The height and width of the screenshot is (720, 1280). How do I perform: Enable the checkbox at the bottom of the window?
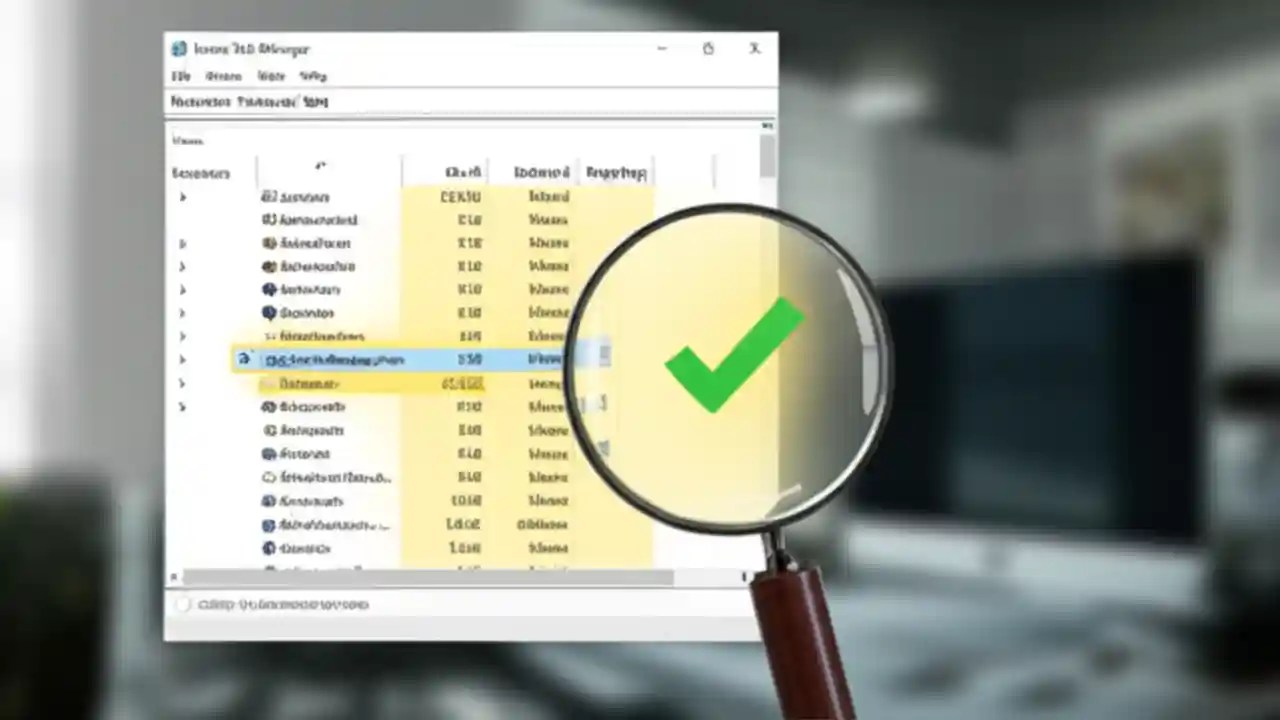coord(183,604)
